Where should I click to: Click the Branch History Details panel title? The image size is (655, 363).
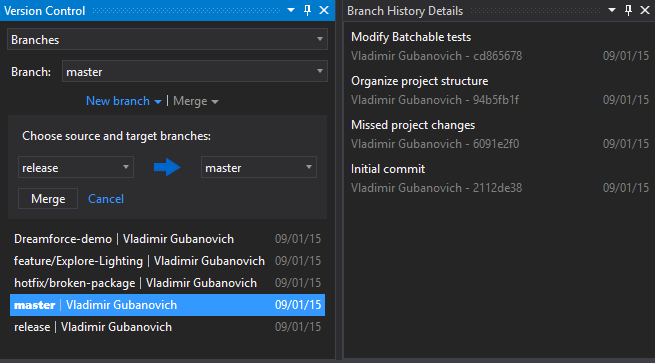[405, 11]
